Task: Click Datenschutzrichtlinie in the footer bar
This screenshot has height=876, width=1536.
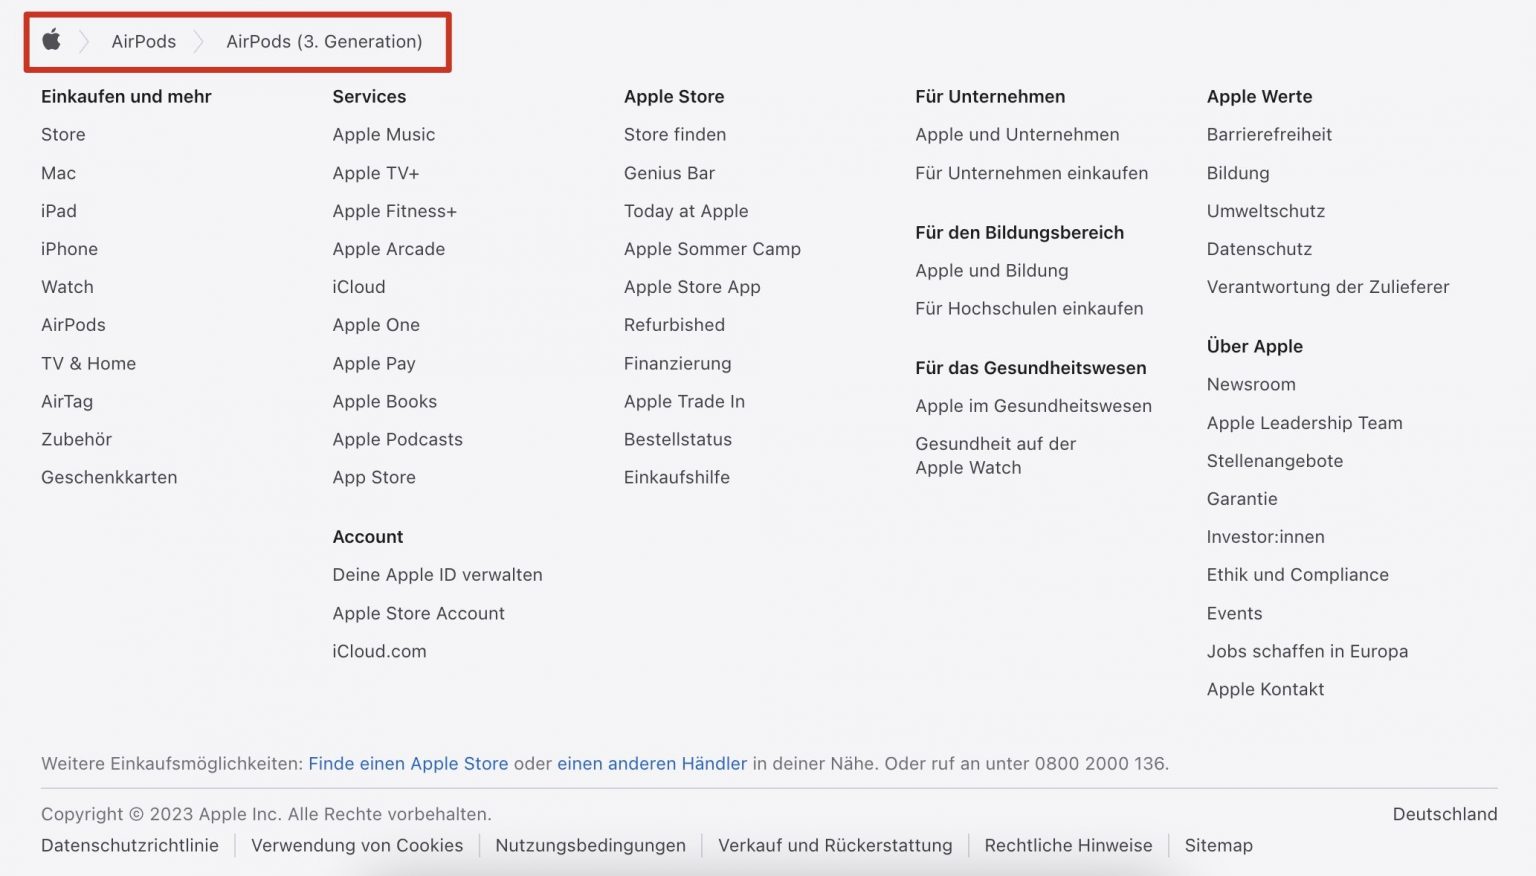Action: pos(129,845)
